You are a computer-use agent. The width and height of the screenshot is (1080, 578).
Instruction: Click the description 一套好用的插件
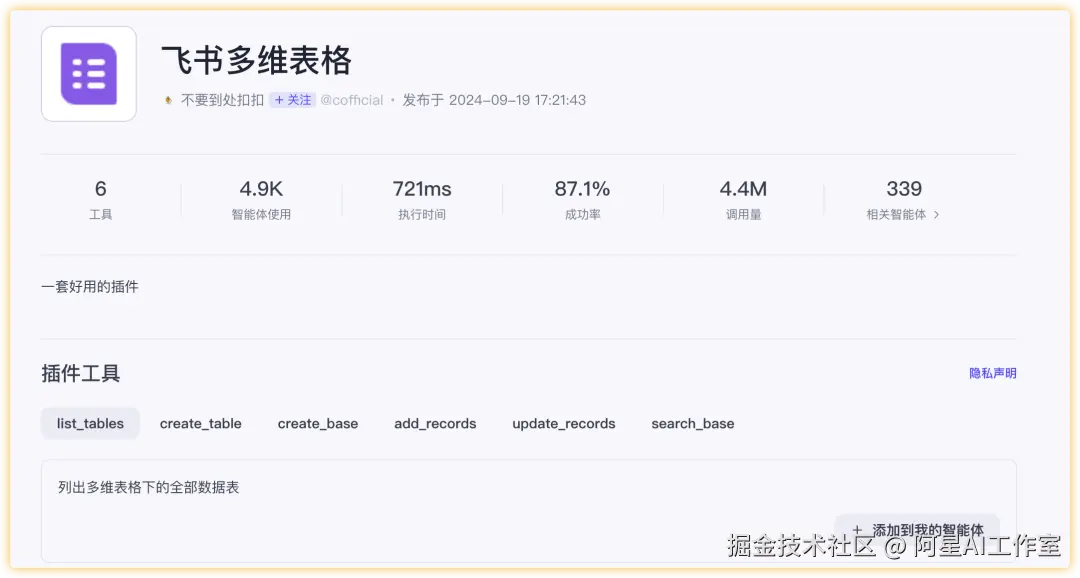(90, 287)
